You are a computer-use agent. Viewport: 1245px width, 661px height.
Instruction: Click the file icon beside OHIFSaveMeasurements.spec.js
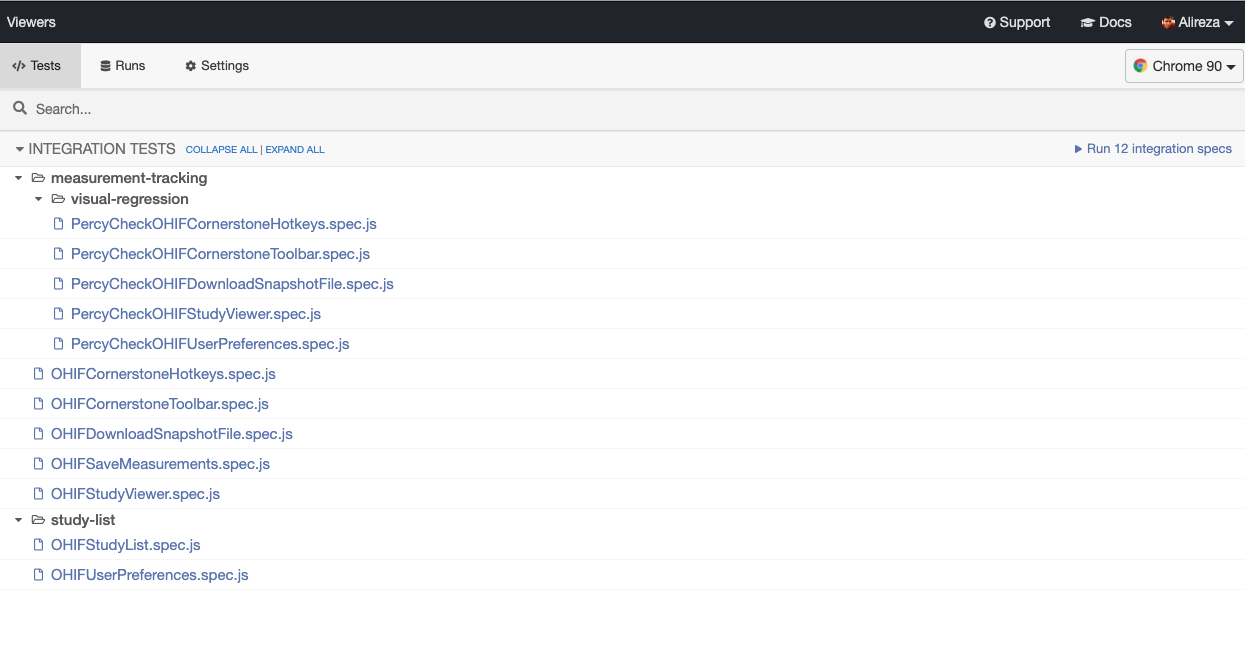tap(39, 464)
